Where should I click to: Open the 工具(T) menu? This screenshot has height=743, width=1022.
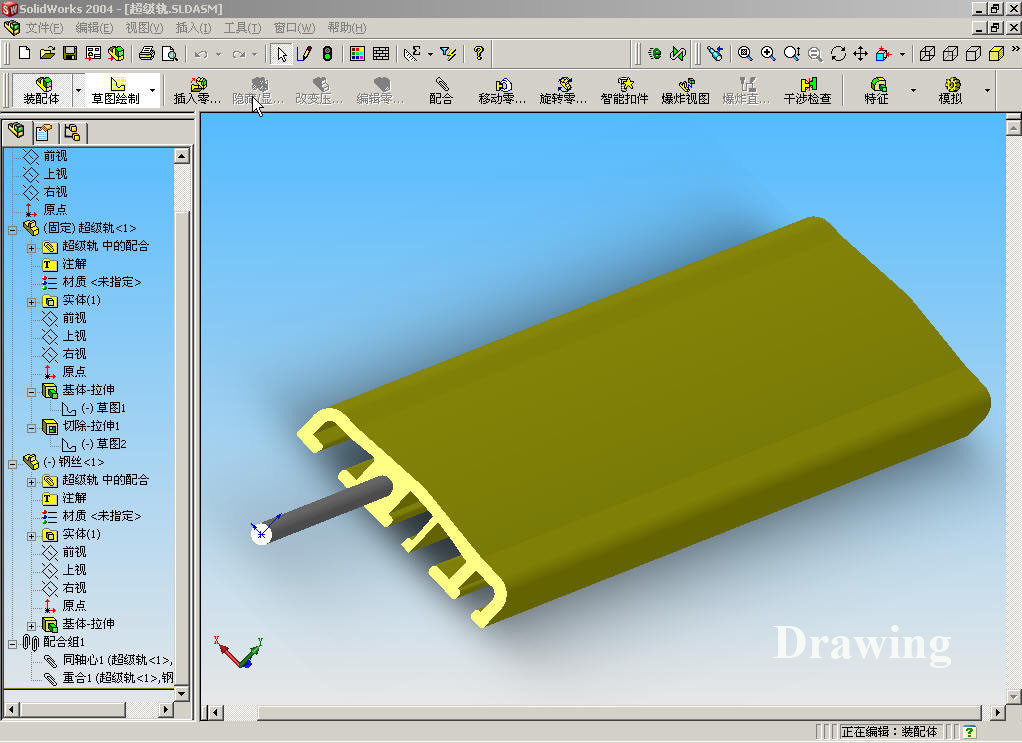tap(242, 28)
